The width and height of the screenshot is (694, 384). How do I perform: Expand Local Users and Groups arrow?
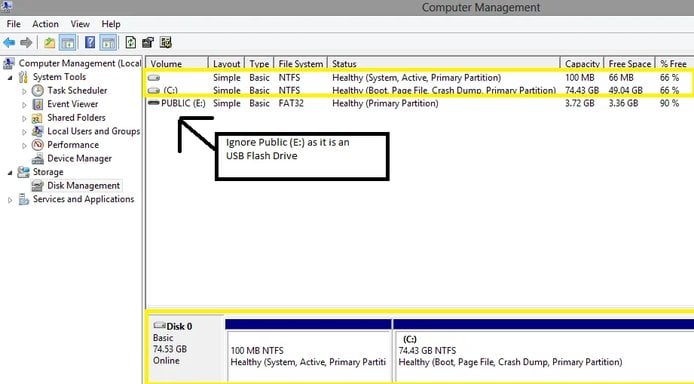tap(24, 132)
